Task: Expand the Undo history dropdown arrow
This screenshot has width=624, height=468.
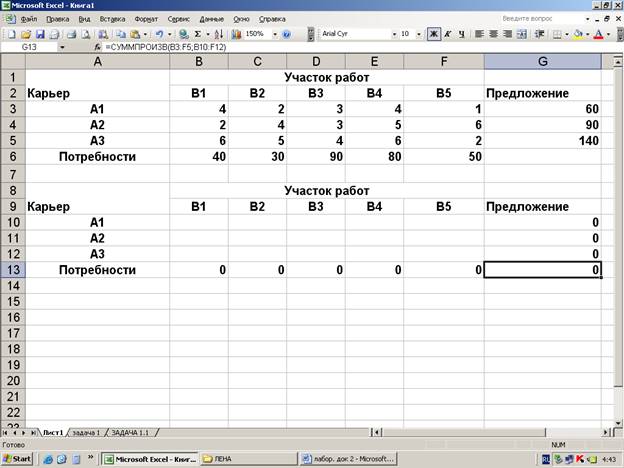Action: coord(170,35)
